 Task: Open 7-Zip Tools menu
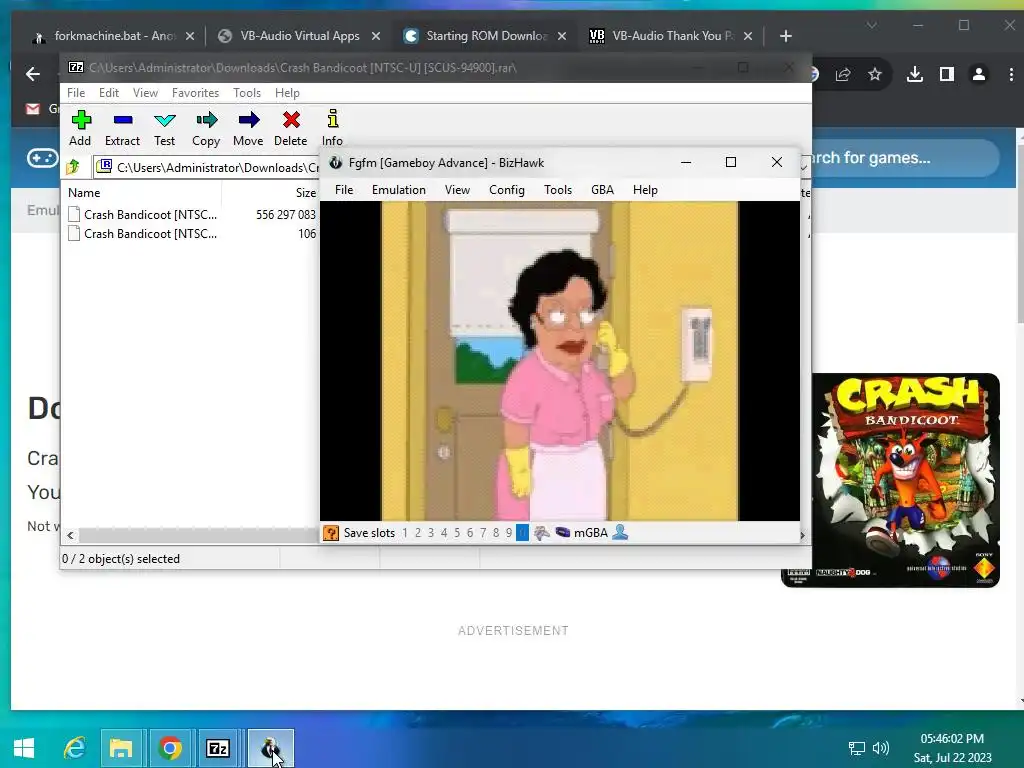247,93
